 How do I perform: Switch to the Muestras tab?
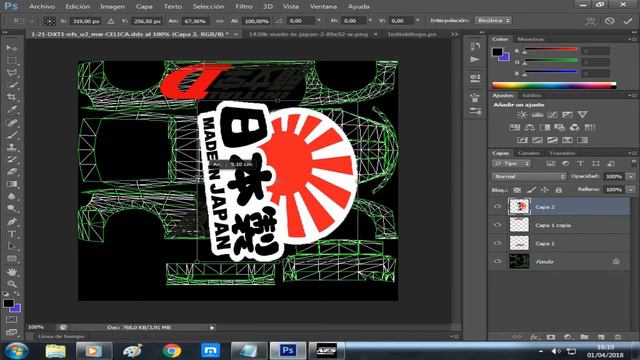531,39
